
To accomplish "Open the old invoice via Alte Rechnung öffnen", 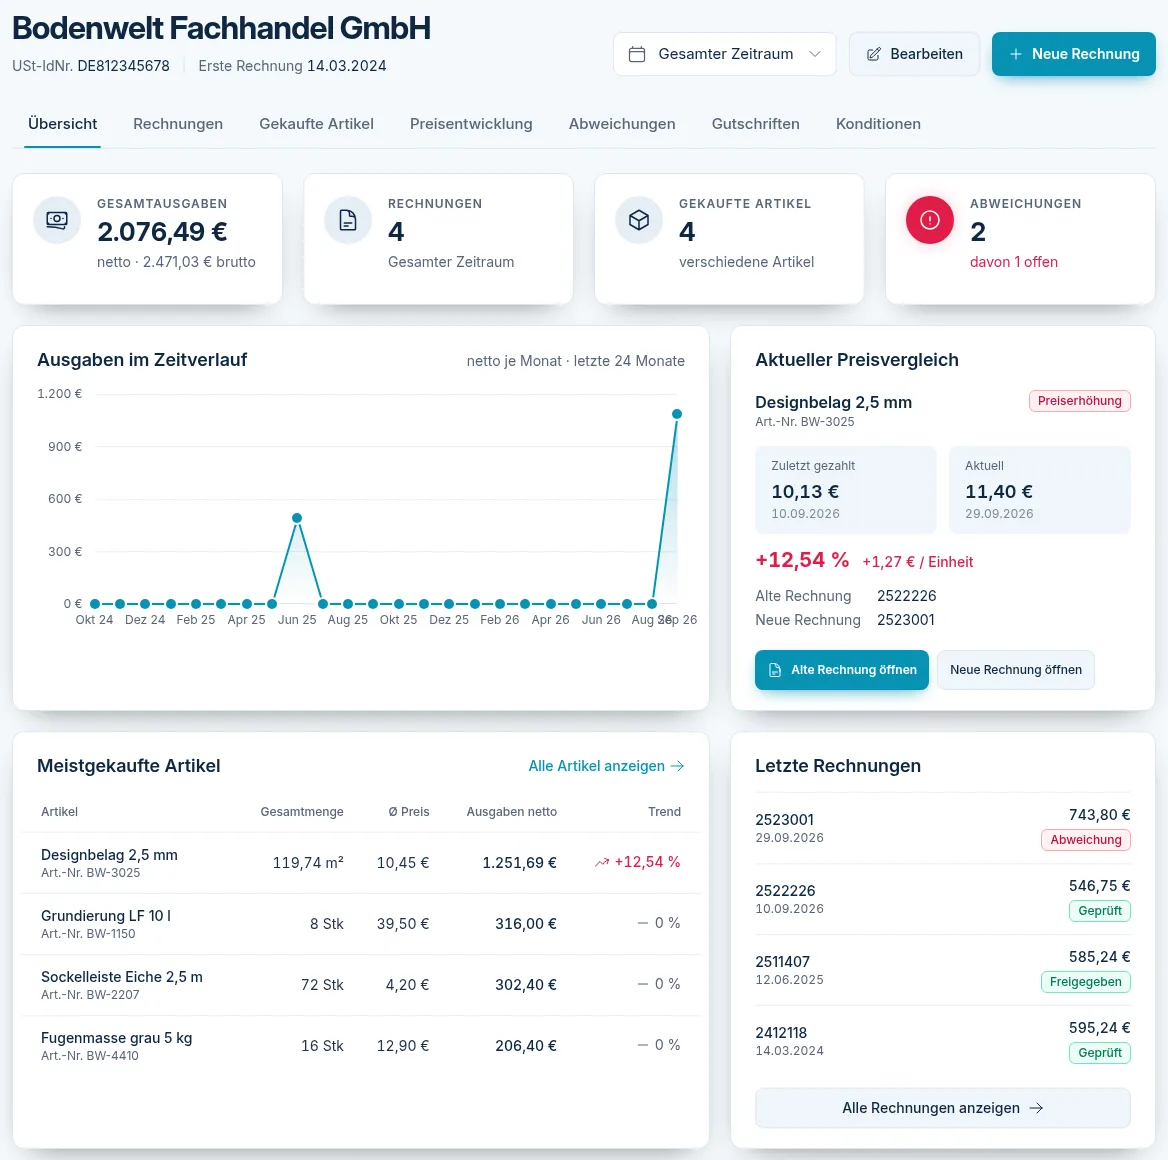I will pos(842,670).
